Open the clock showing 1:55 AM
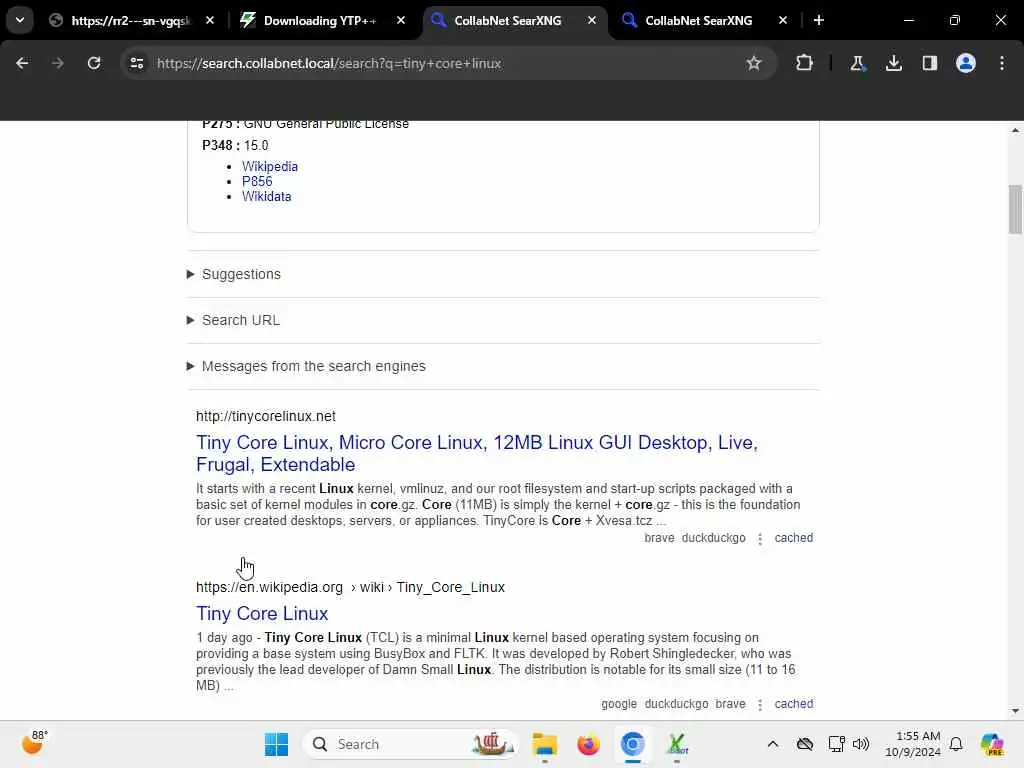Image resolution: width=1024 pixels, height=768 pixels. pyautogui.click(x=913, y=744)
